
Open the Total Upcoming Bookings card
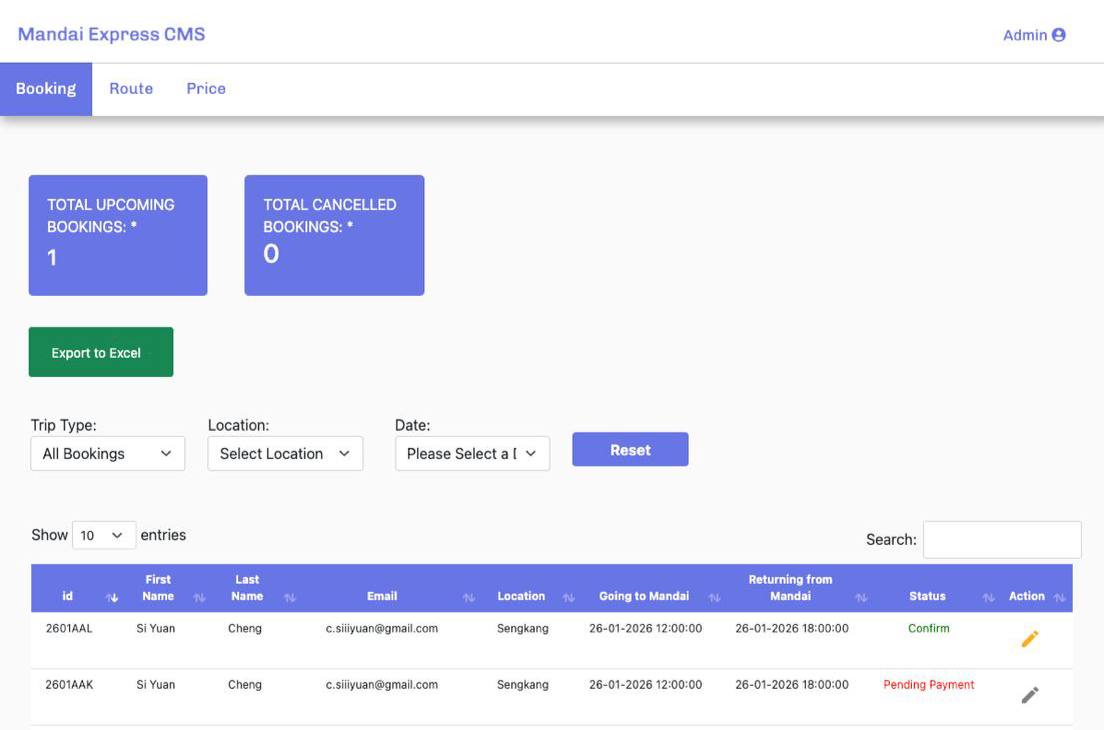pos(118,235)
